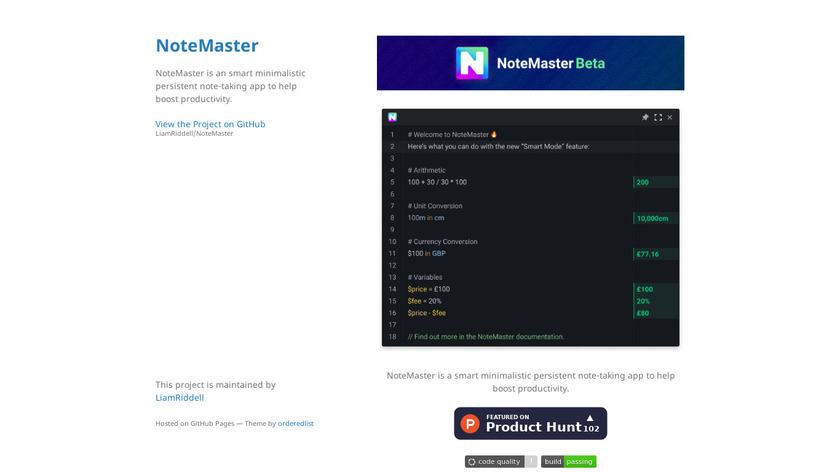Click the Product Hunt P logo
Screen dimensions: 840x472
coord(470,424)
